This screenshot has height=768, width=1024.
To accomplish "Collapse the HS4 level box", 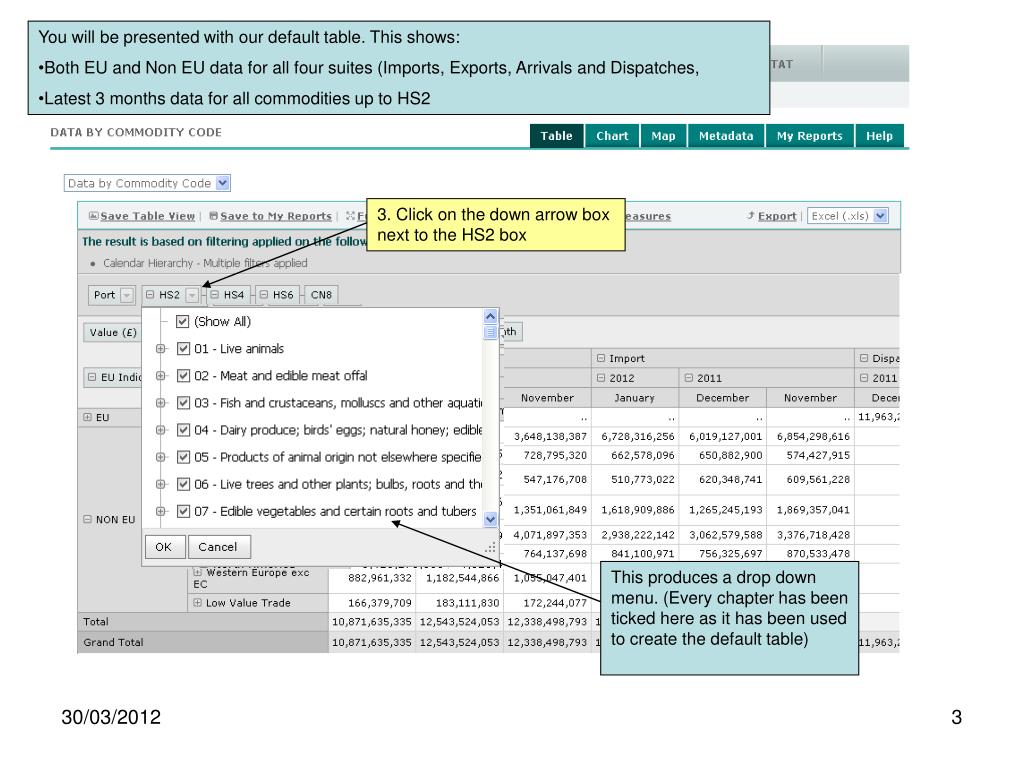I will coord(215,295).
